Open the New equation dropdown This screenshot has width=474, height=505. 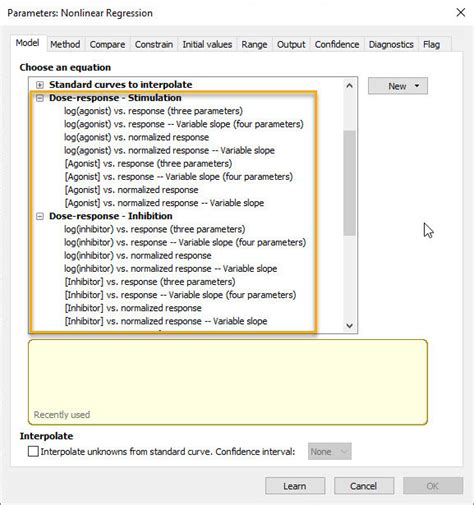point(398,86)
